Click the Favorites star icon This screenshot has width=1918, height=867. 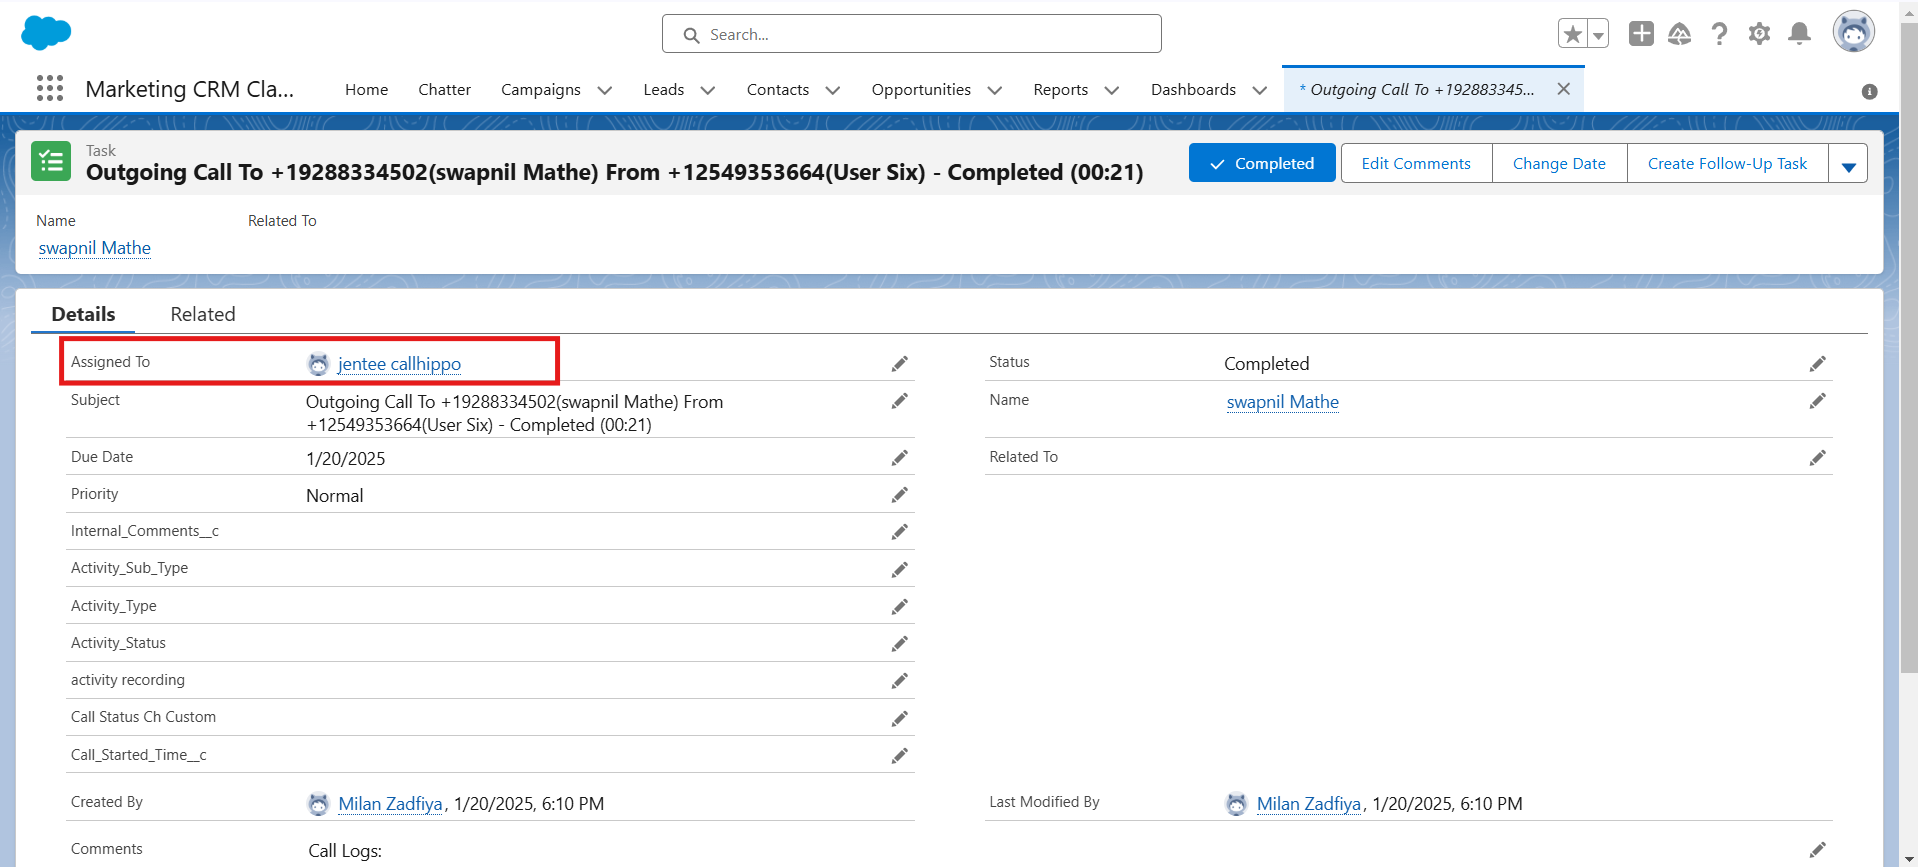[x=1573, y=34]
